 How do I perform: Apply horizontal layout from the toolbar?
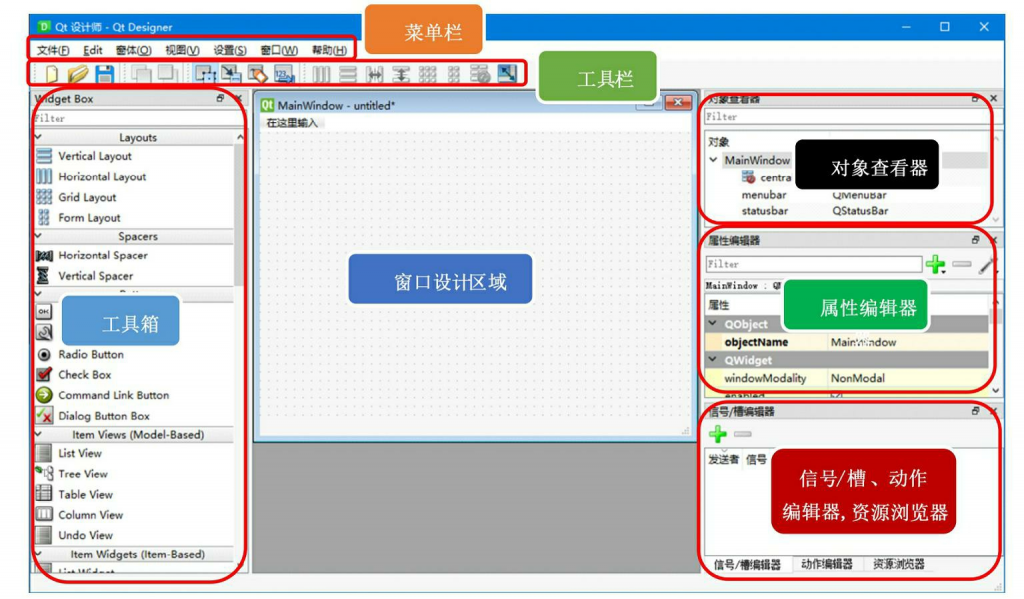point(321,74)
